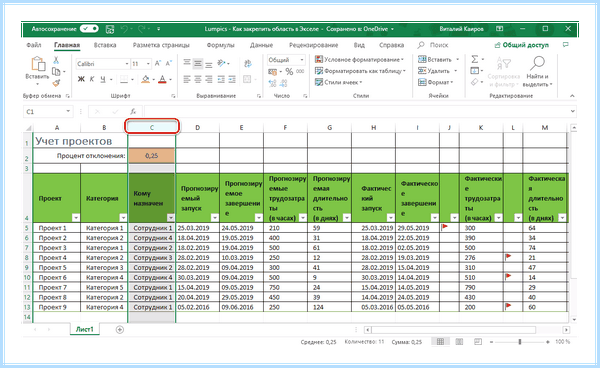Click the Center horizontally icon
The width and height of the screenshot is (600, 368).
pos(197,79)
